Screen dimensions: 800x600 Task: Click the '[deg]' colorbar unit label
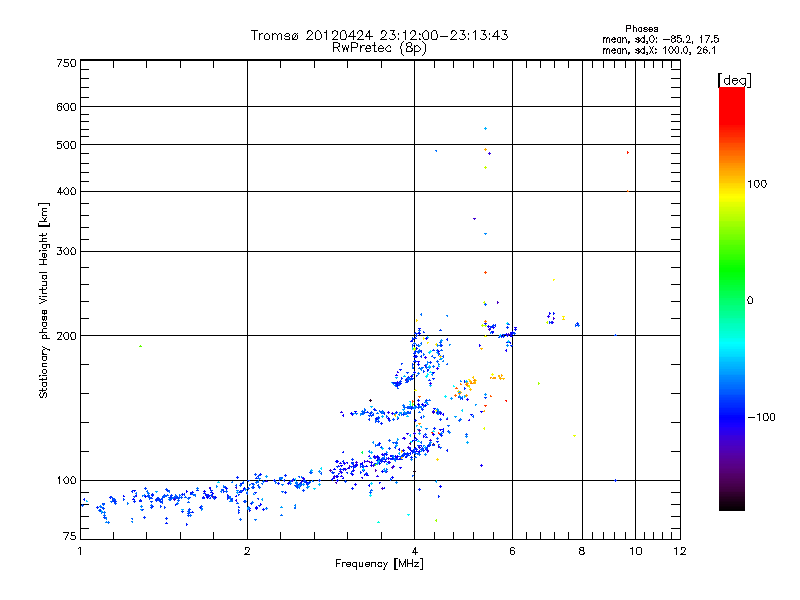coord(734,80)
